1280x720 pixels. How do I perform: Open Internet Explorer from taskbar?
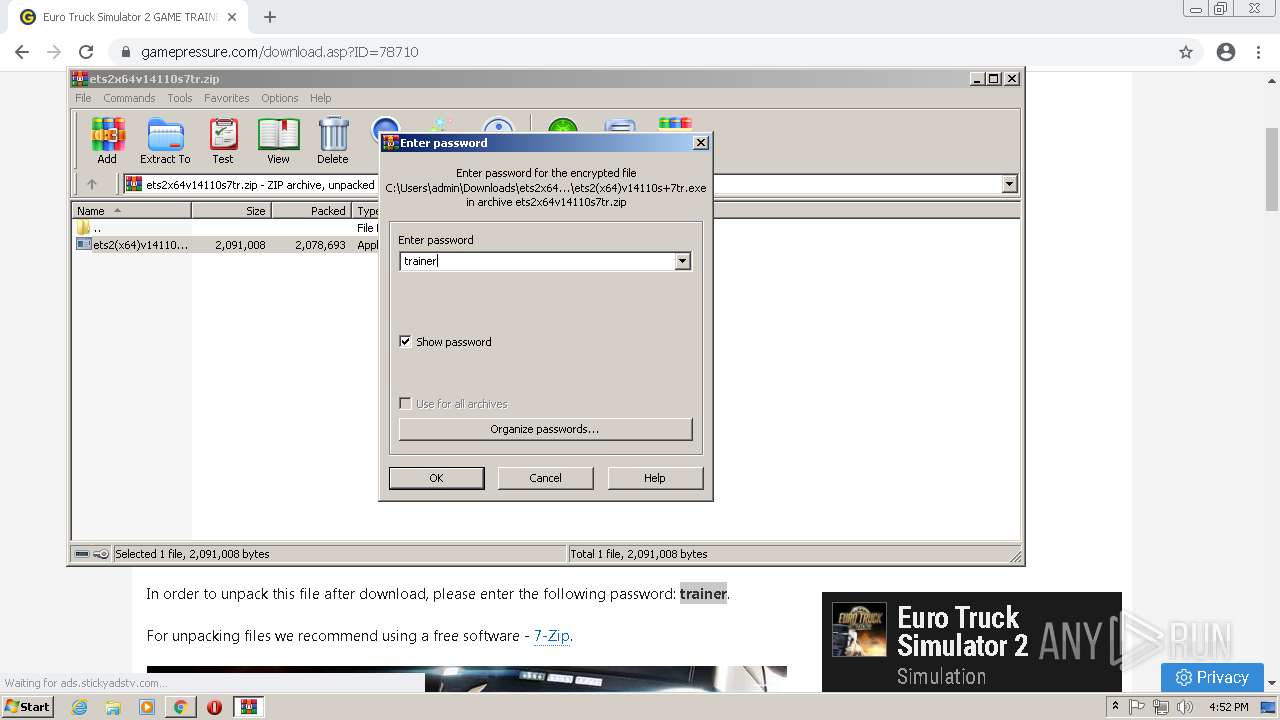(x=80, y=707)
